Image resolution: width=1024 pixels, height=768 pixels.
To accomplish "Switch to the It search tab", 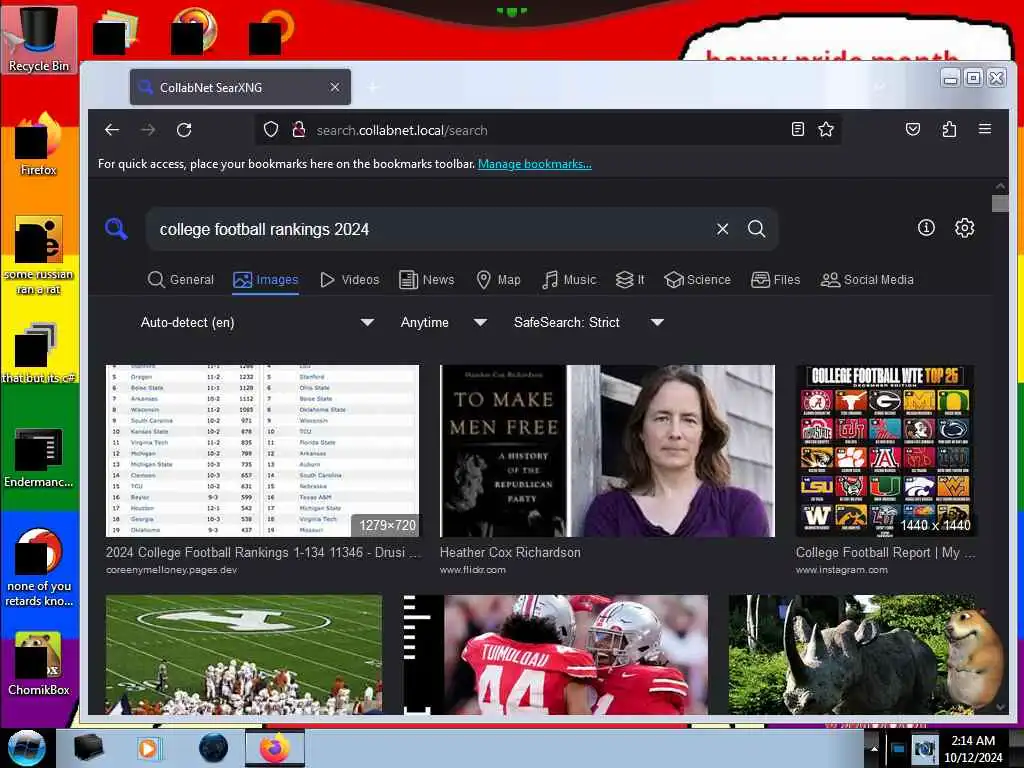I will [630, 280].
